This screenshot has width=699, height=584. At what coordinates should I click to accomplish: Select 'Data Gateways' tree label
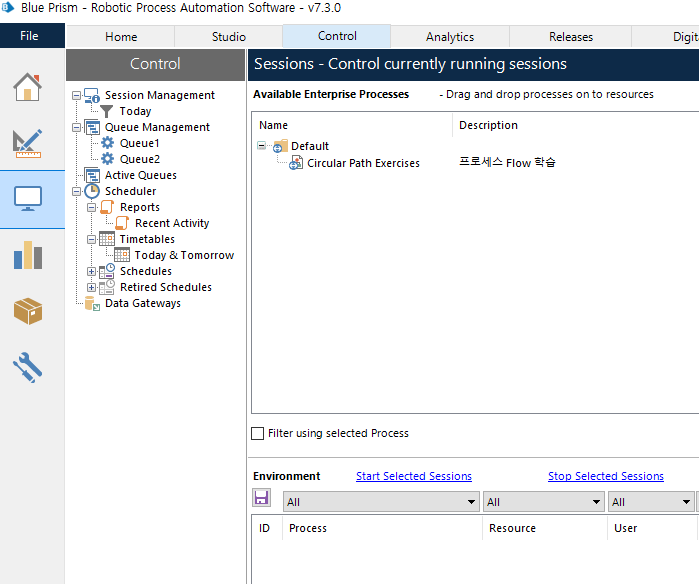coord(143,303)
